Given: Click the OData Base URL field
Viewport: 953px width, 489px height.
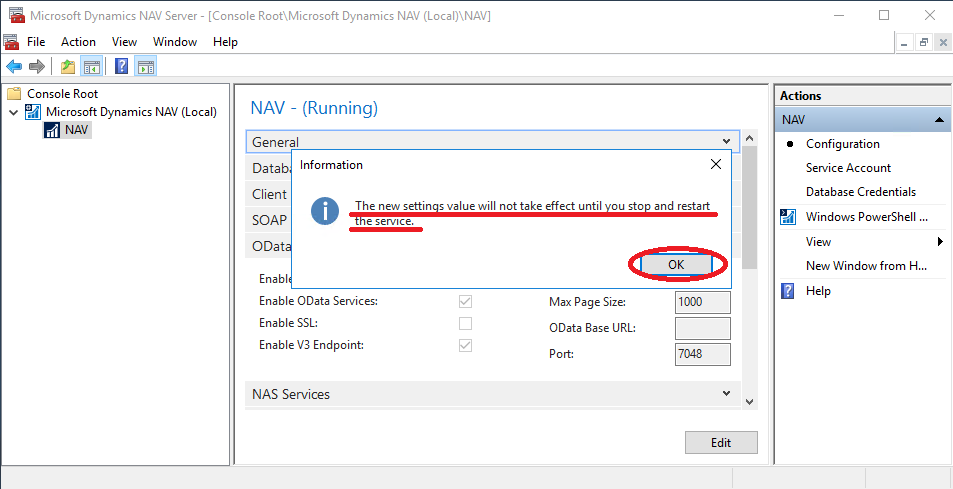Looking at the screenshot, I should tap(703, 328).
